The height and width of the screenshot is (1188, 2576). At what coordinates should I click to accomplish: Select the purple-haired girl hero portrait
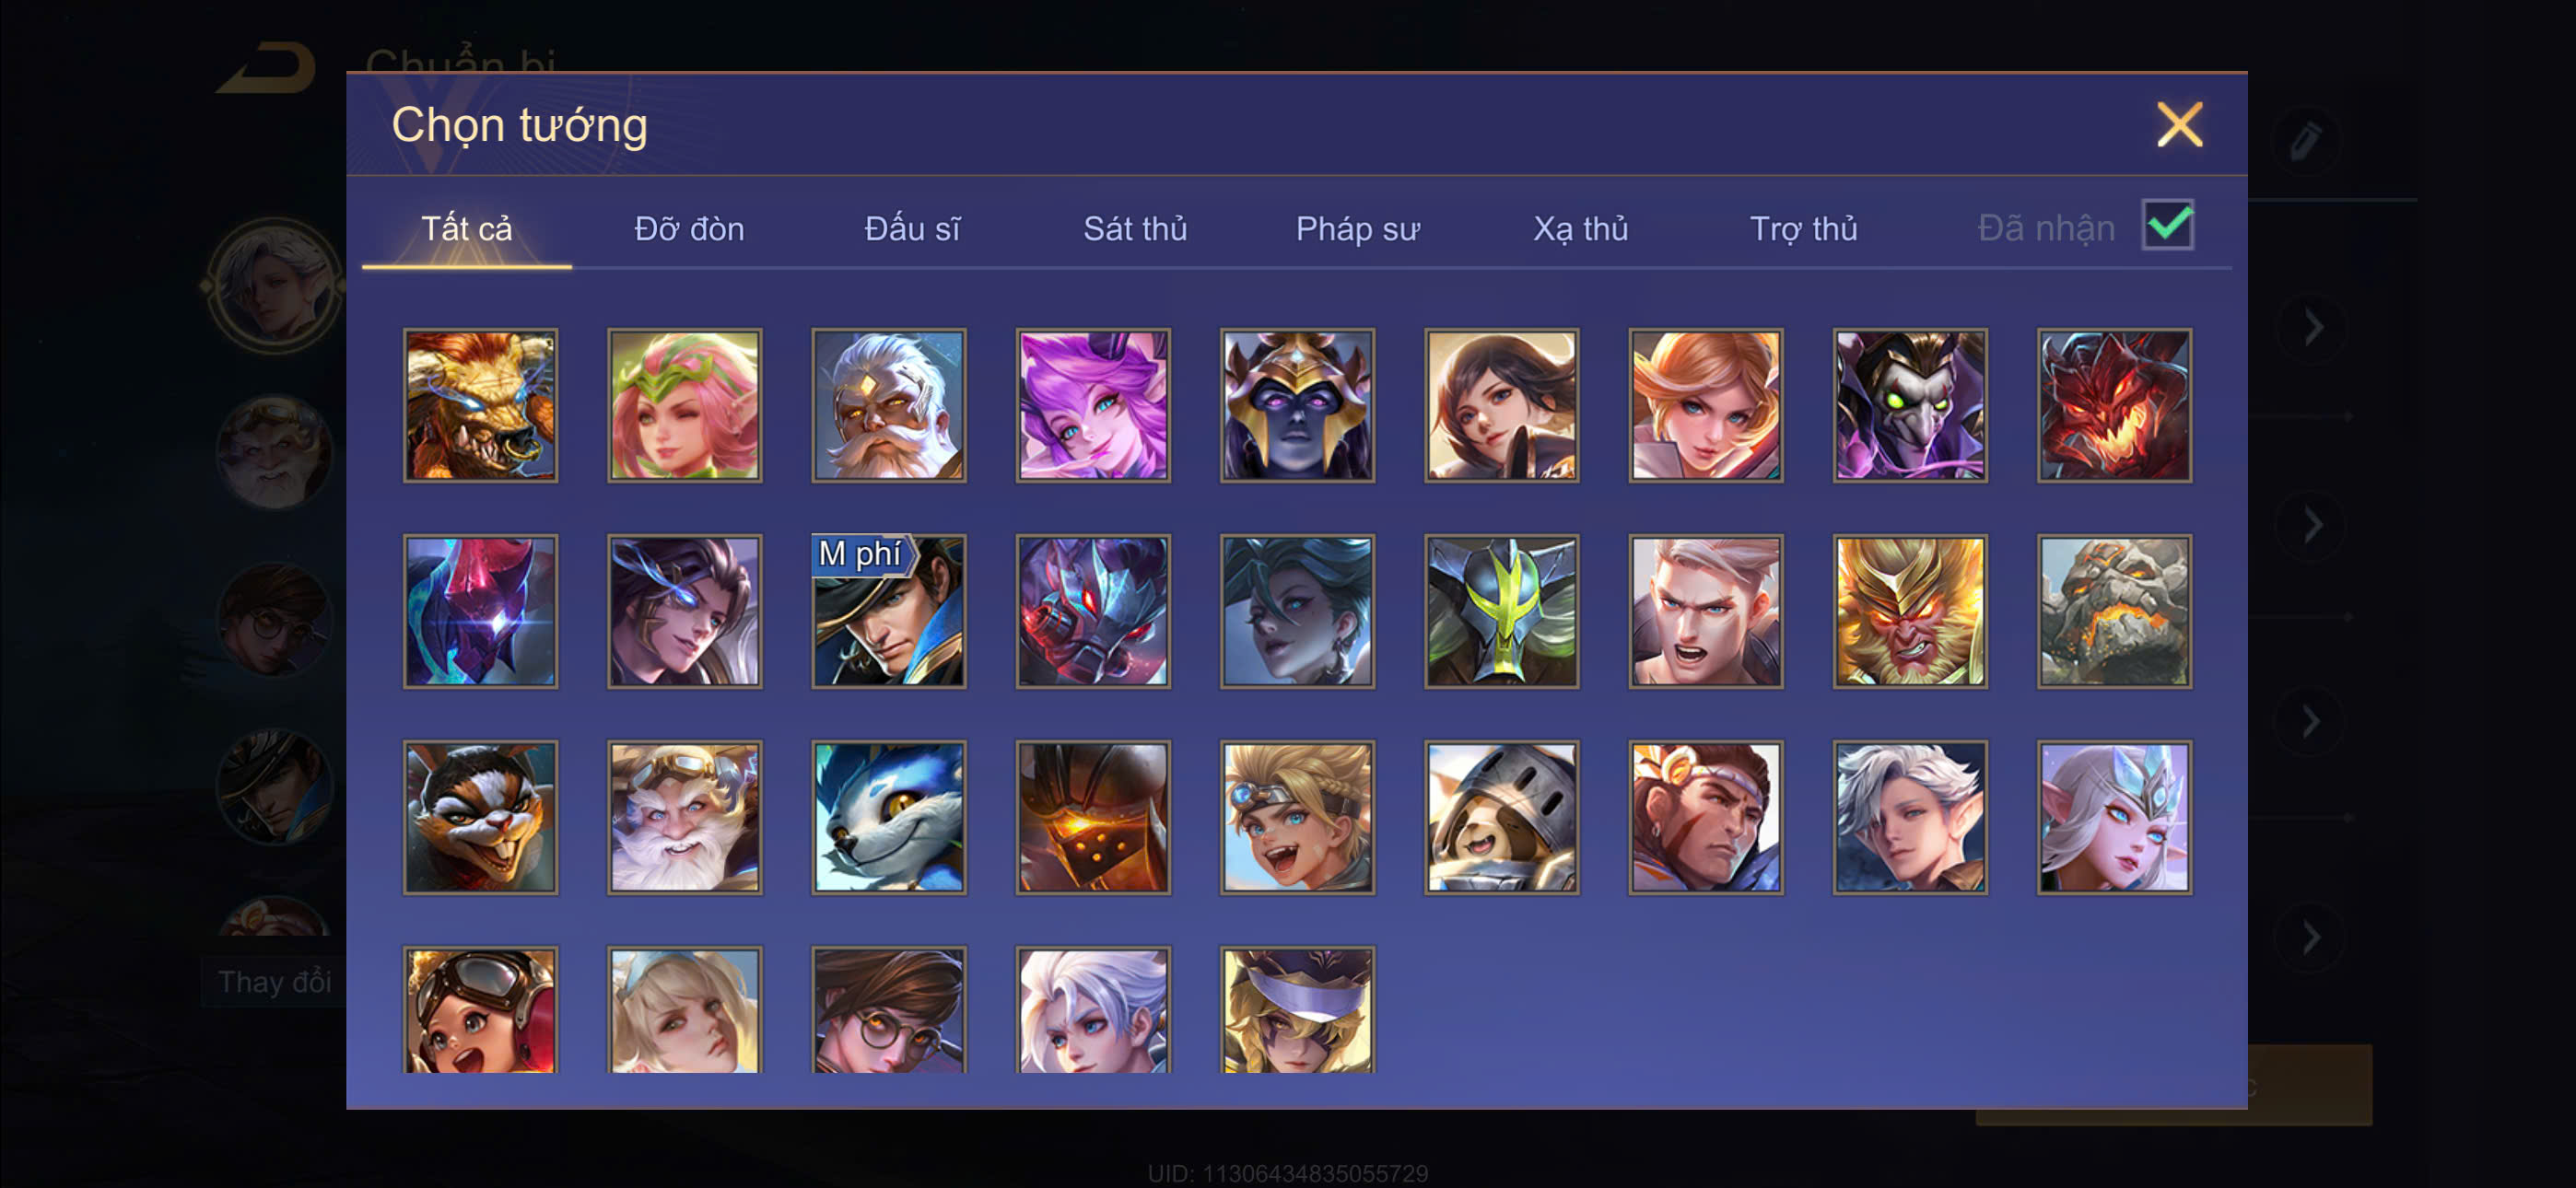tap(1093, 405)
